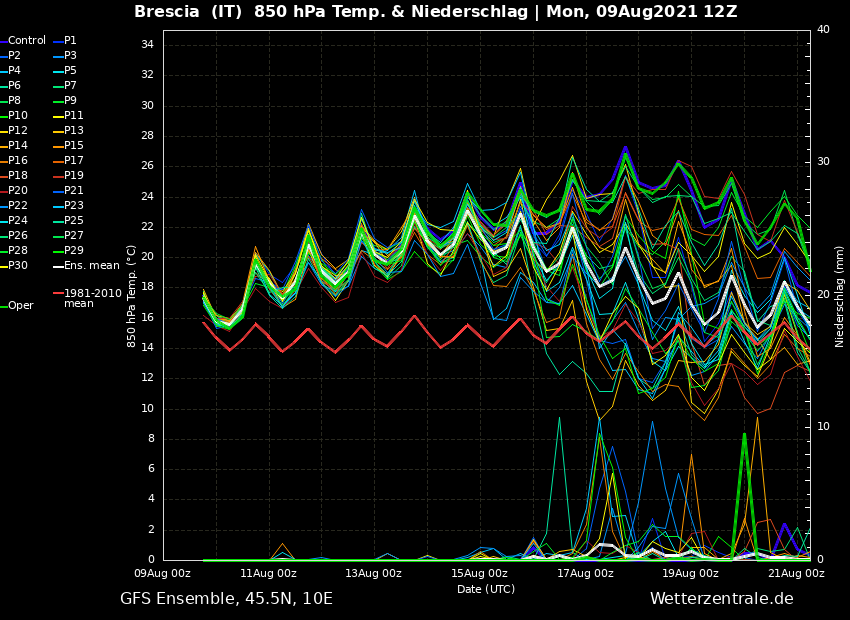Select the "P30" legend entry

coord(14,266)
